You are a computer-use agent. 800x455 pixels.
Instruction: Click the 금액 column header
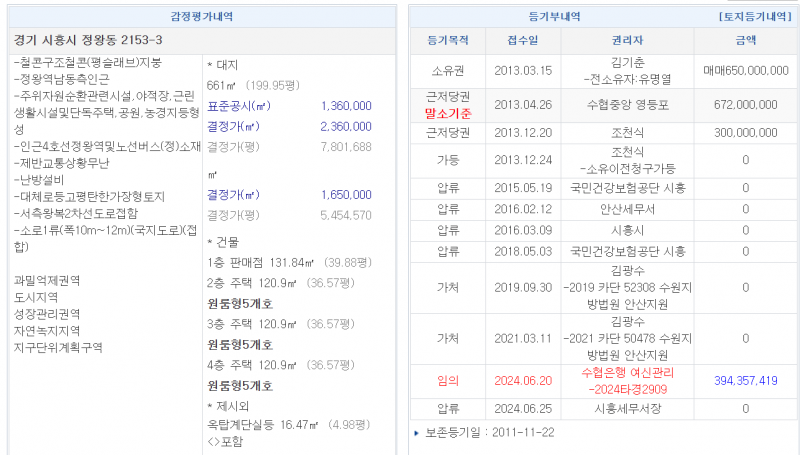[745, 41]
